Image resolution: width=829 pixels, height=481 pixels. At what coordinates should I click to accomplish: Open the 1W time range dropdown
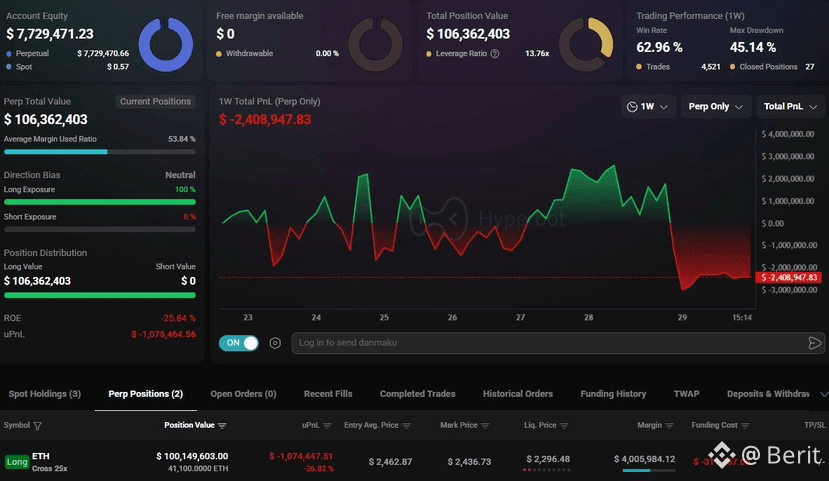[648, 107]
